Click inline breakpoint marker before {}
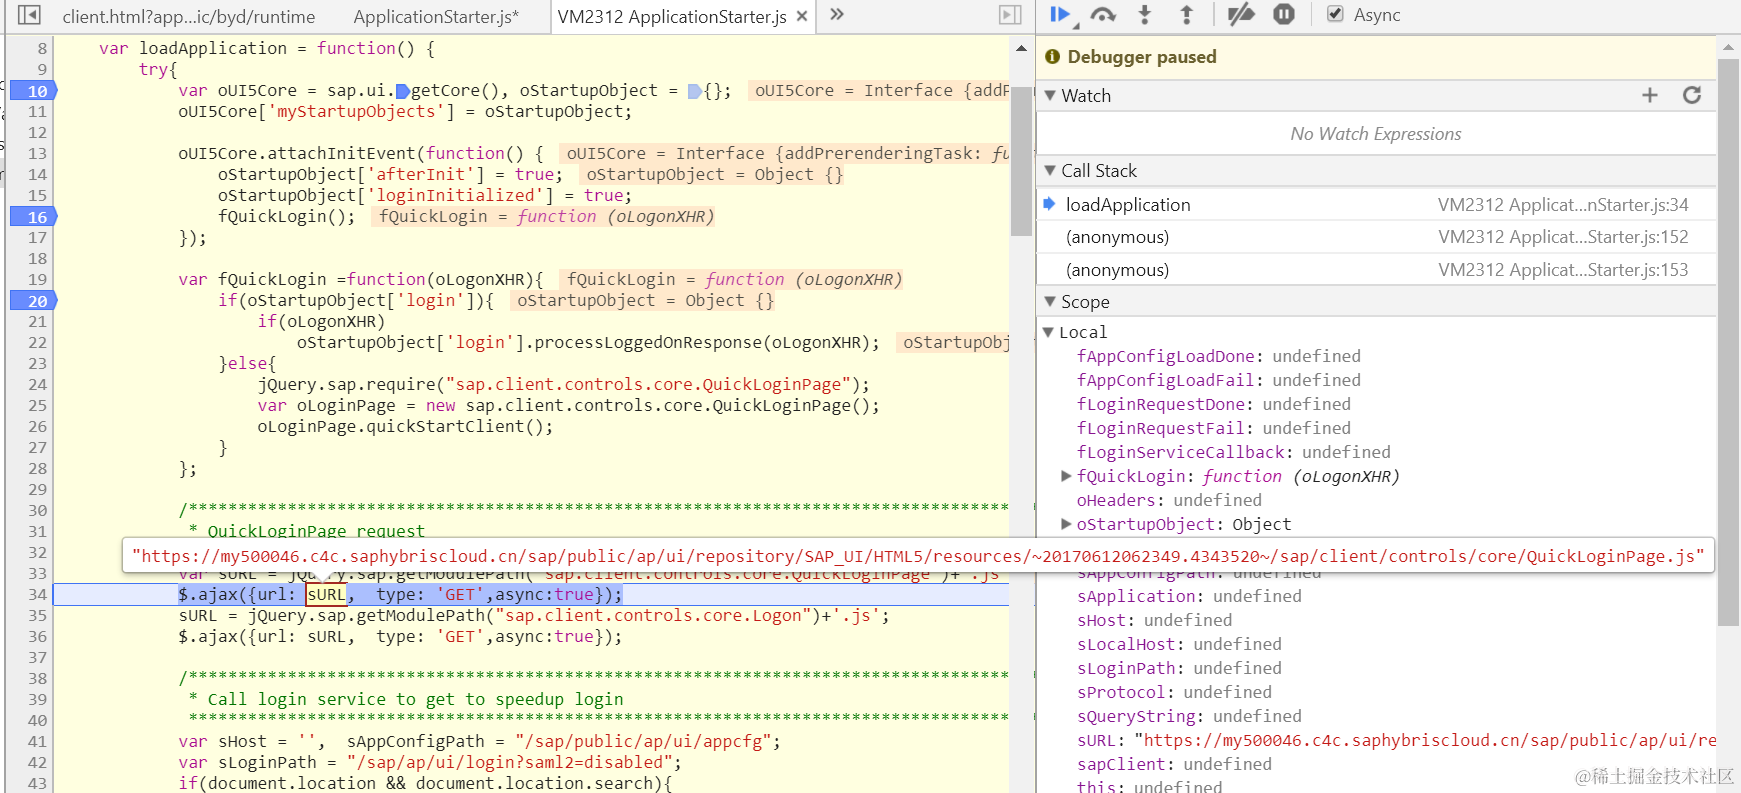The image size is (1741, 793). click(695, 91)
